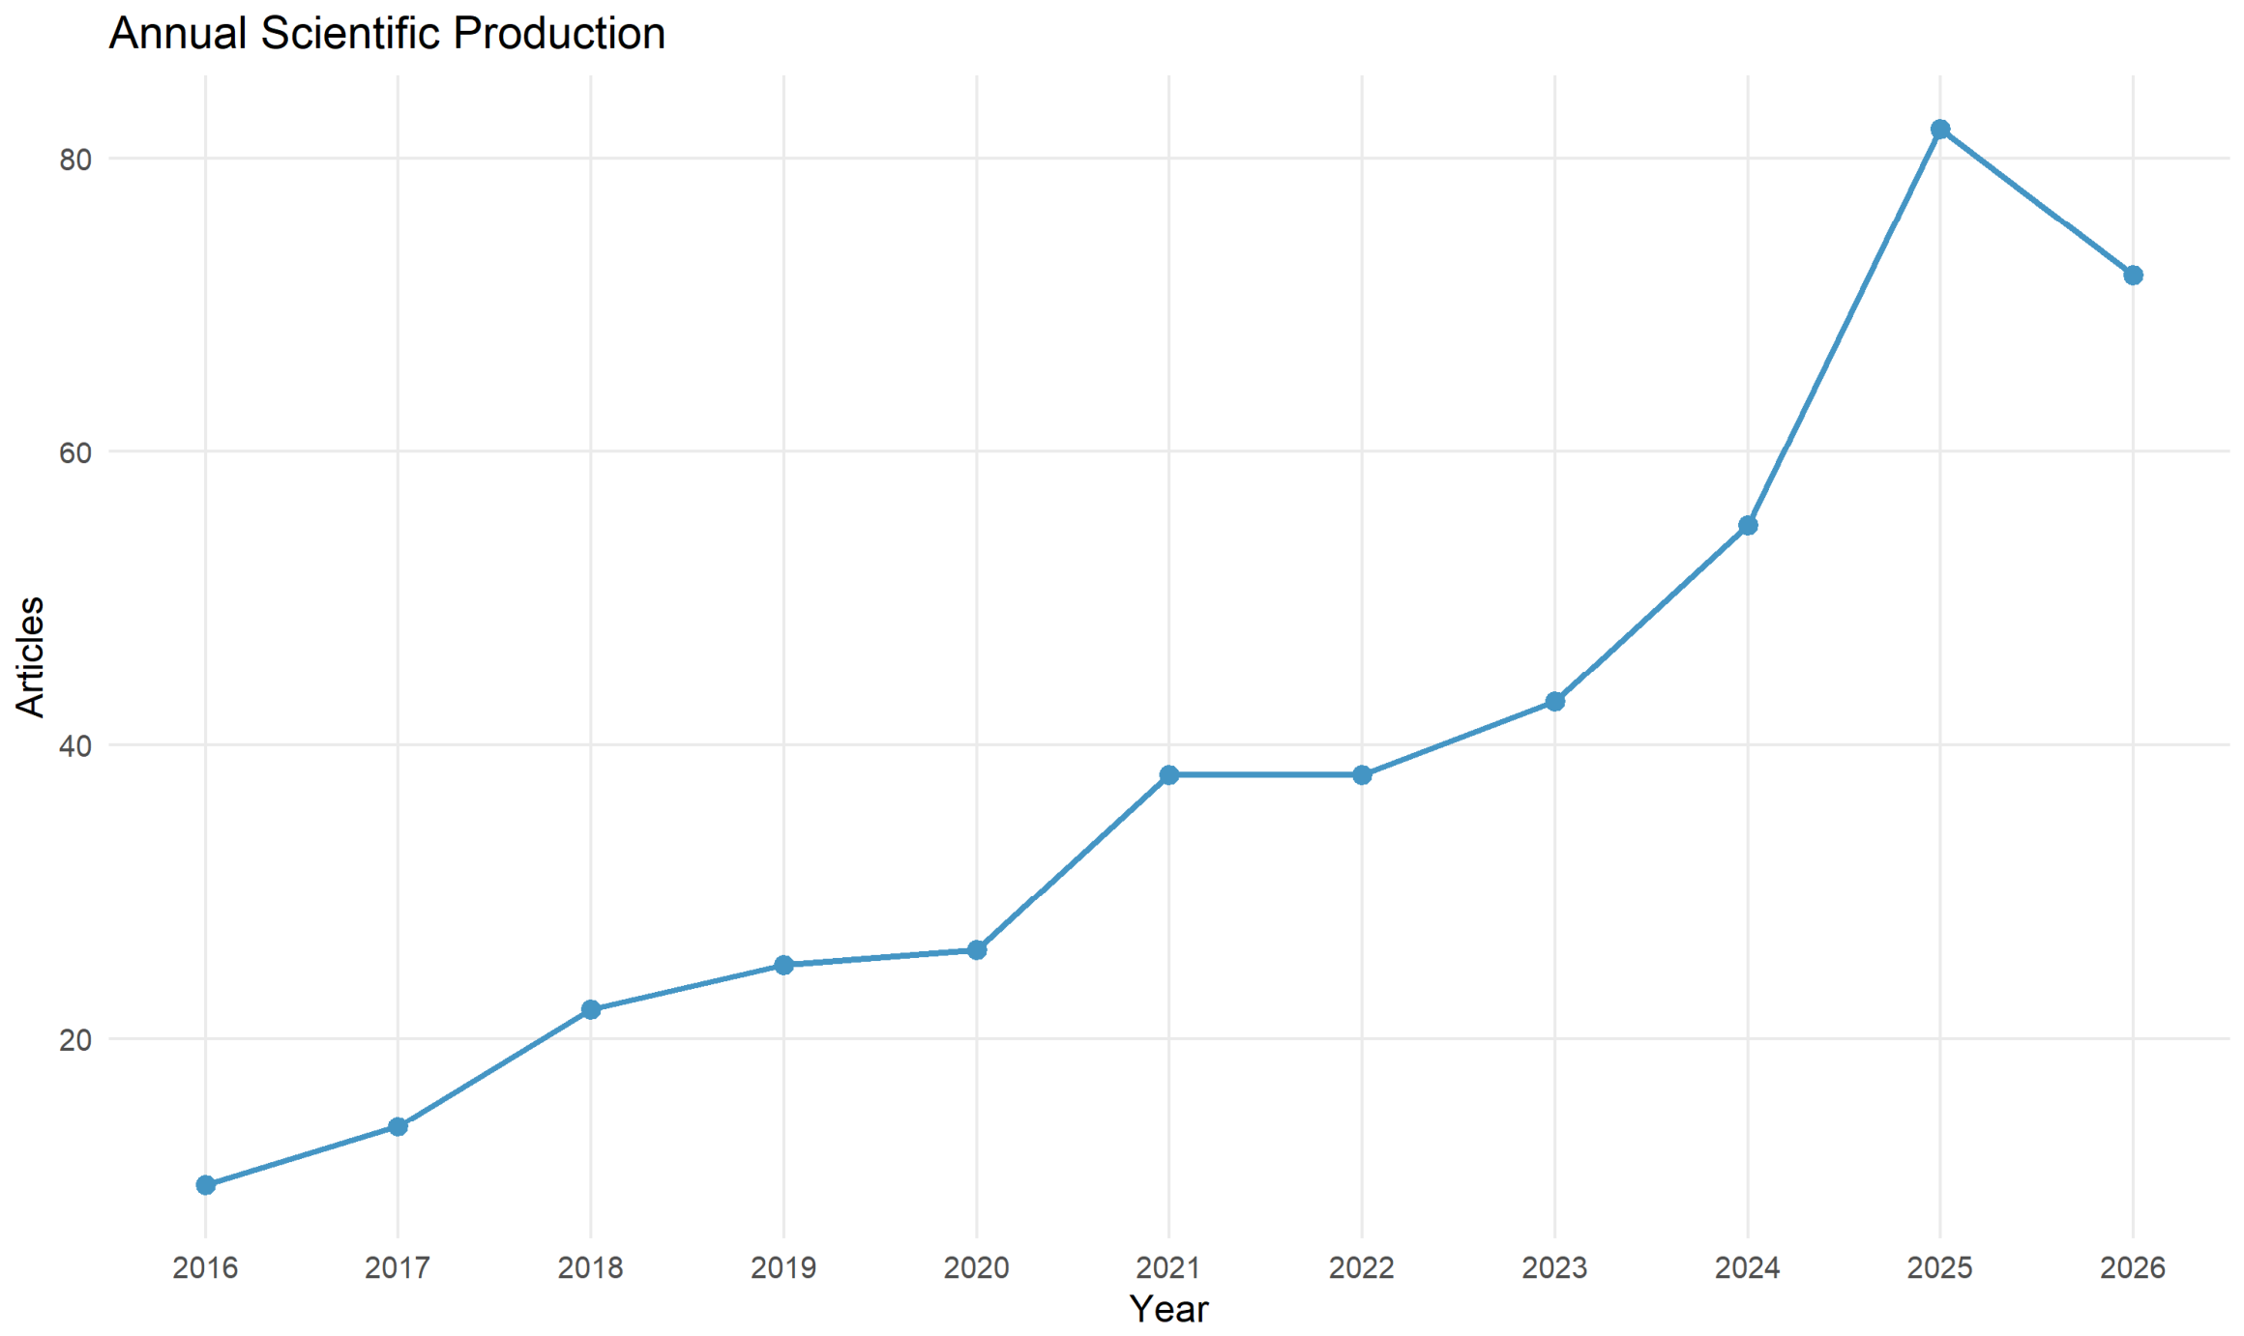Click the 2021 data point marker
The width and height of the screenshot is (2244, 1336).
click(x=1169, y=775)
